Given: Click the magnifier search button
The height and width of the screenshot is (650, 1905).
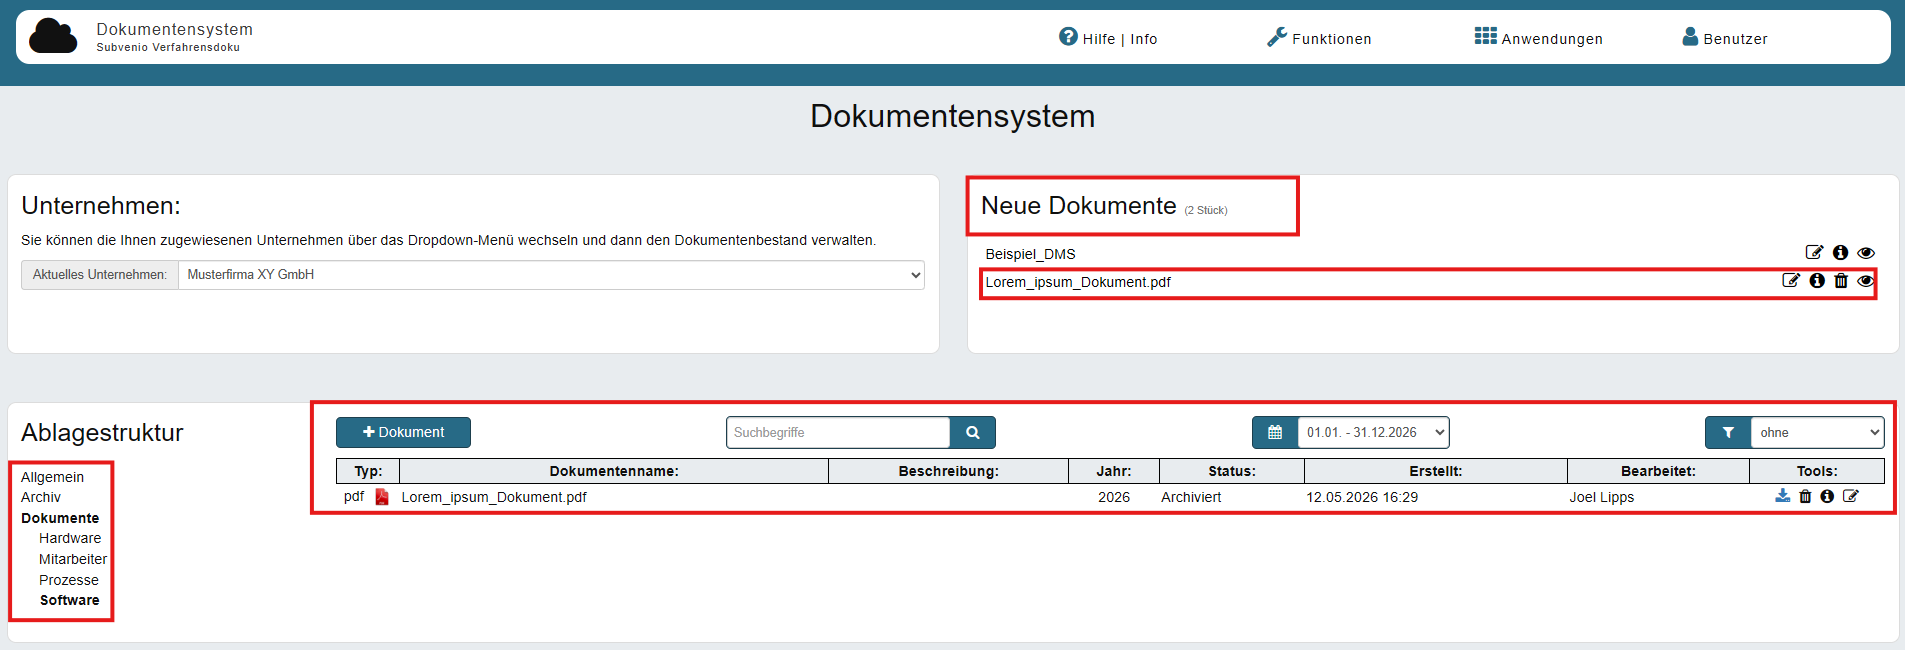Looking at the screenshot, I should (x=973, y=433).
